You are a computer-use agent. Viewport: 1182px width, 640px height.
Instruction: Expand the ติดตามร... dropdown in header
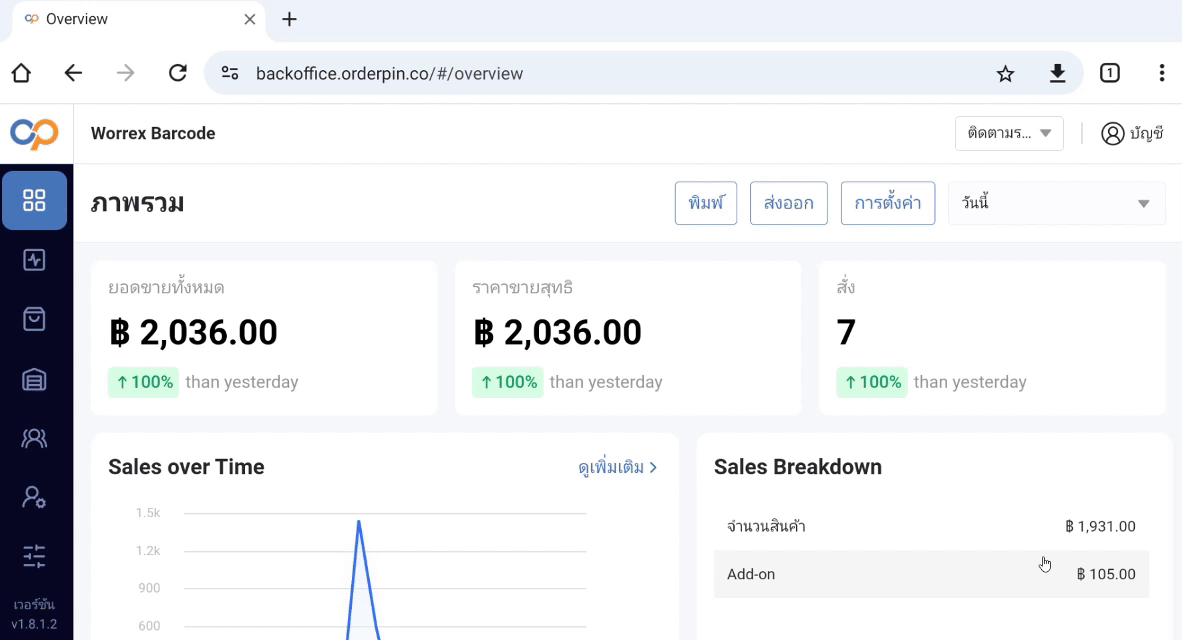(1009, 133)
